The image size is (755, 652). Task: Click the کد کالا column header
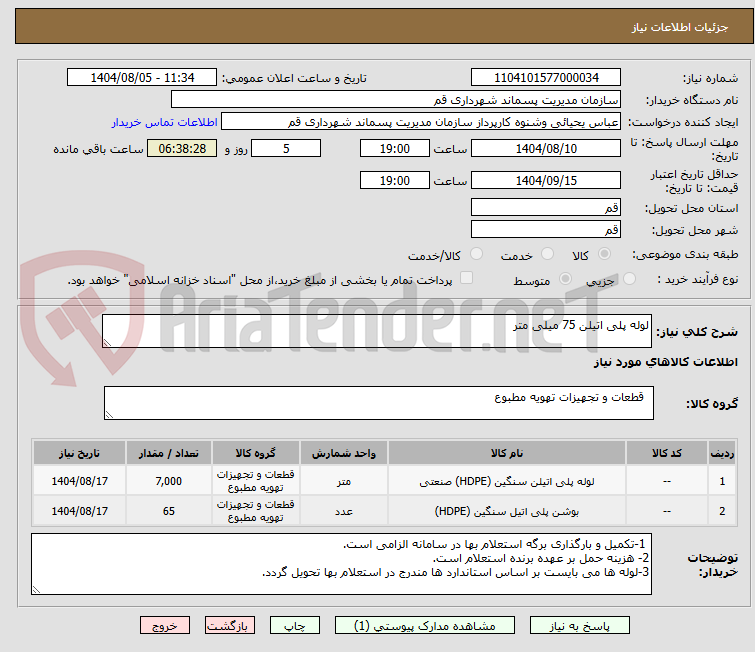[667, 453]
